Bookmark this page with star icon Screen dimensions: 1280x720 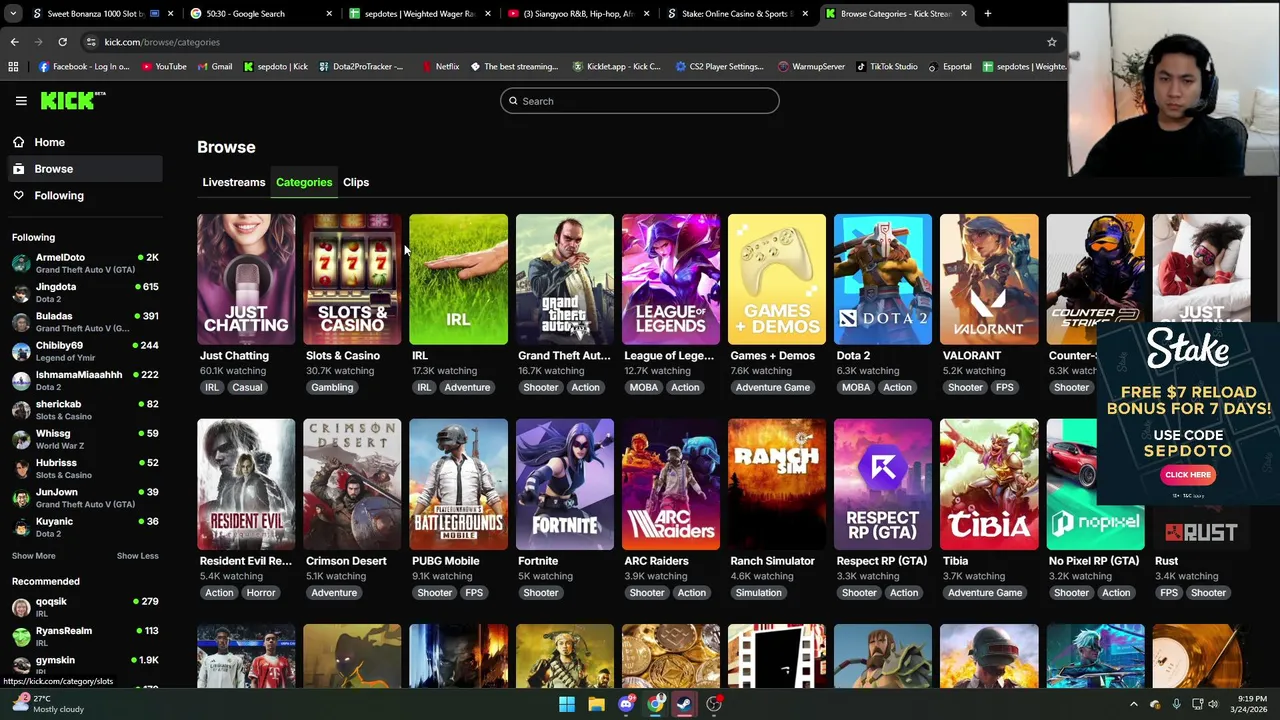coord(1051,42)
